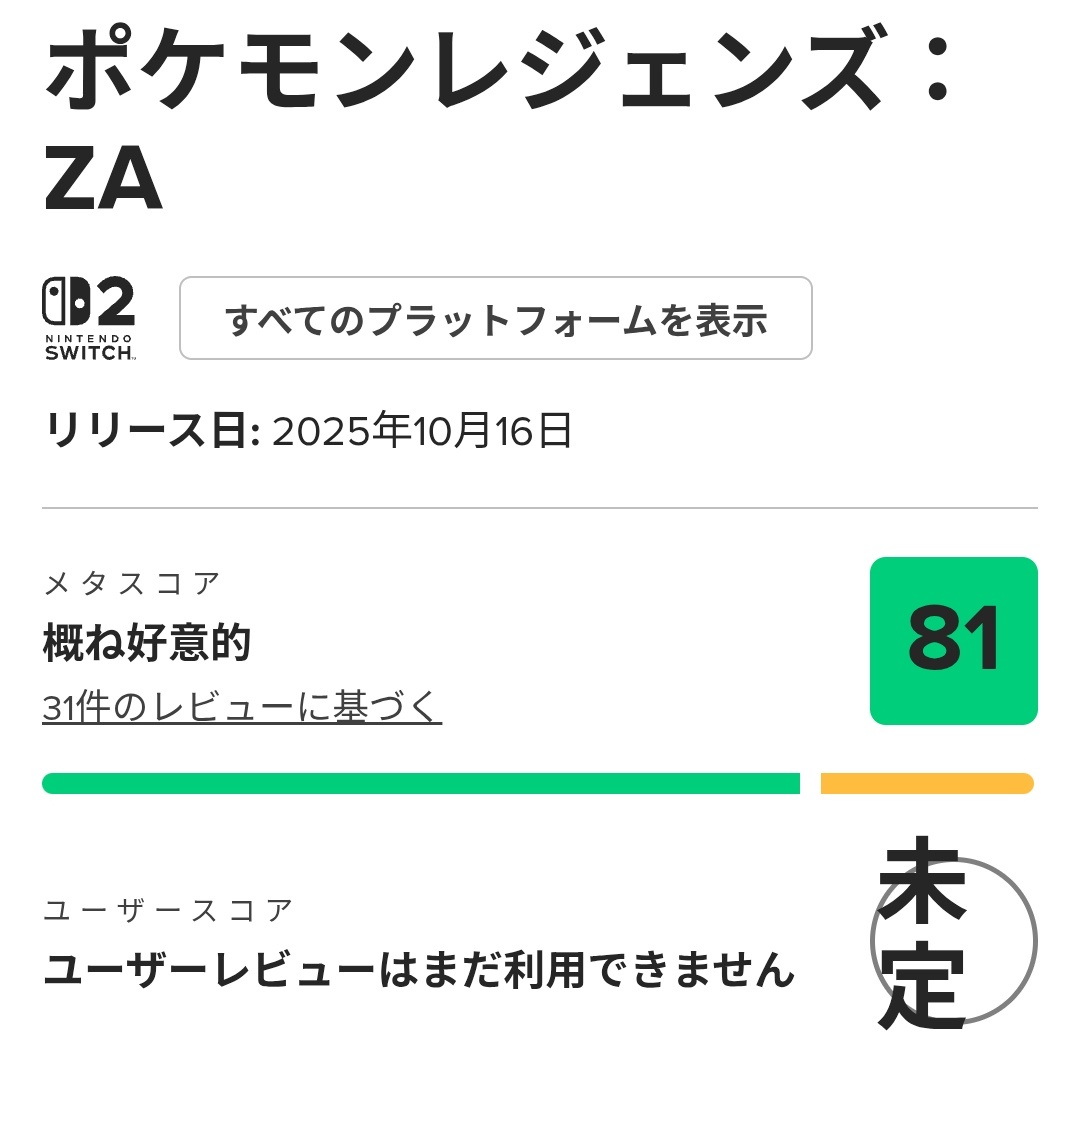The height and width of the screenshot is (1122, 1080).
Task: Open the 31件のレビューに基づく link
Action: [242, 707]
